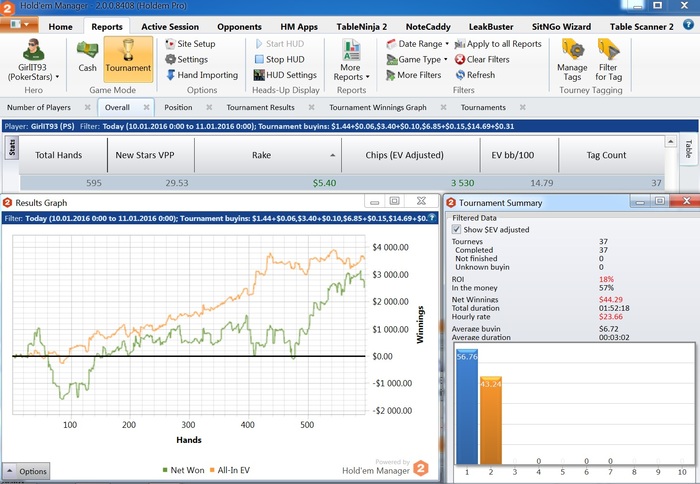Image resolution: width=700 pixels, height=484 pixels.
Task: Open Settings gear option
Action: point(187,59)
